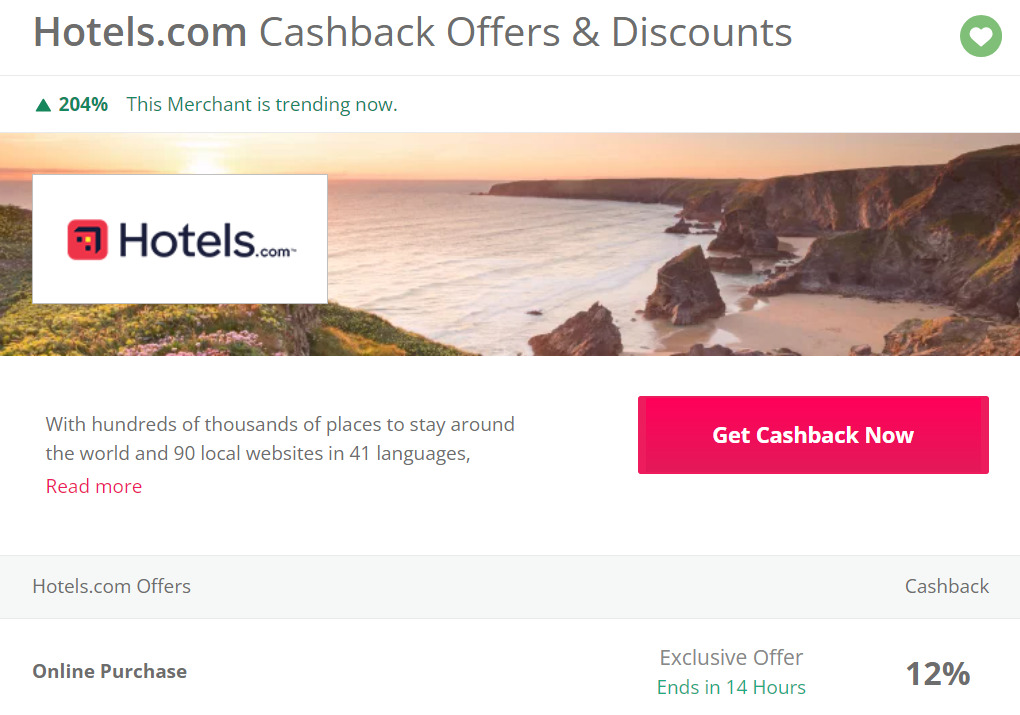Click the green upward trending triangle

pos(43,105)
